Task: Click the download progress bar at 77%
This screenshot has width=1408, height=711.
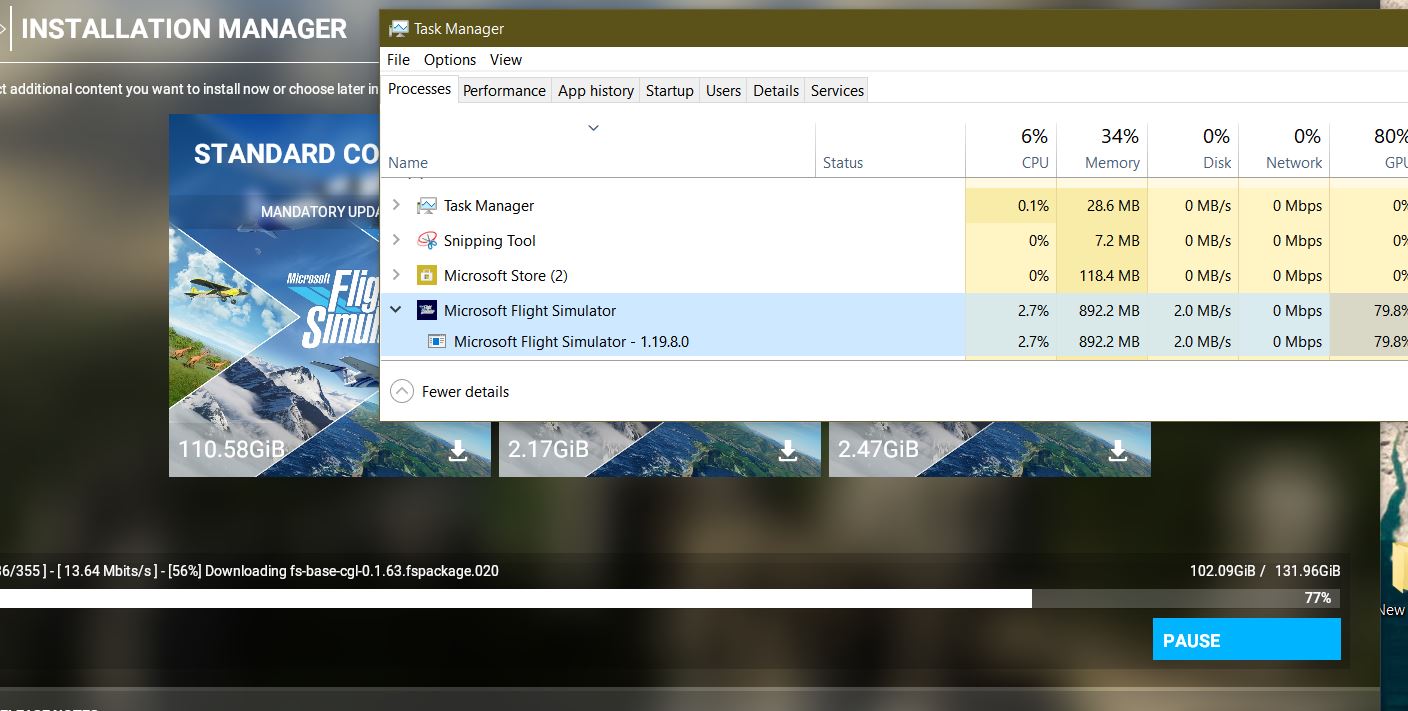Action: point(670,598)
